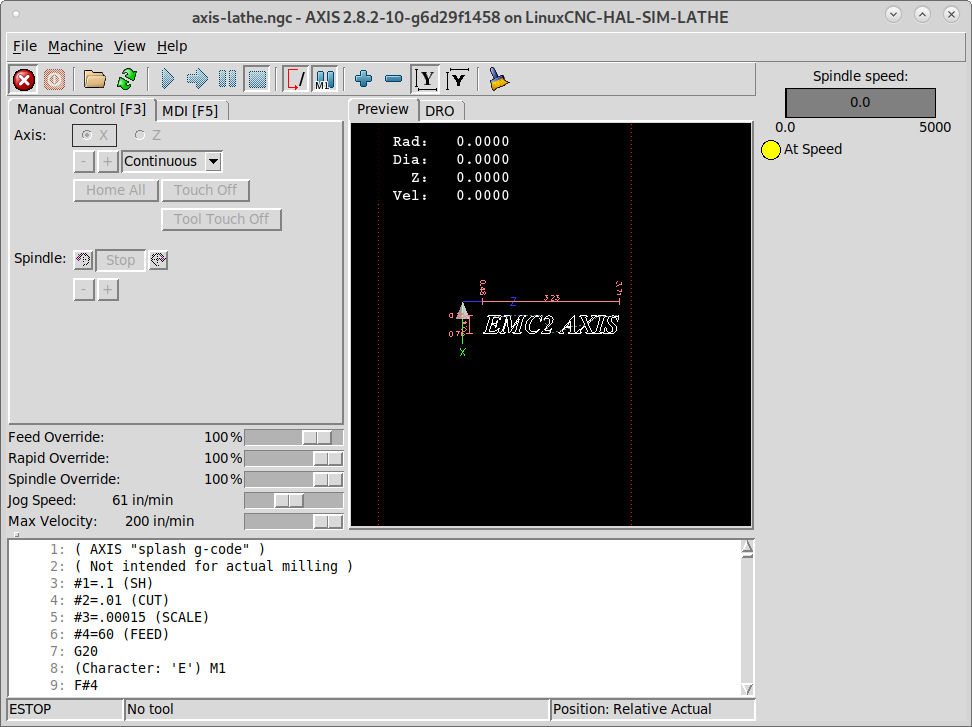Viewport: 972px width, 727px height.
Task: Adjust the Rapid Override slider
Action: [294, 459]
